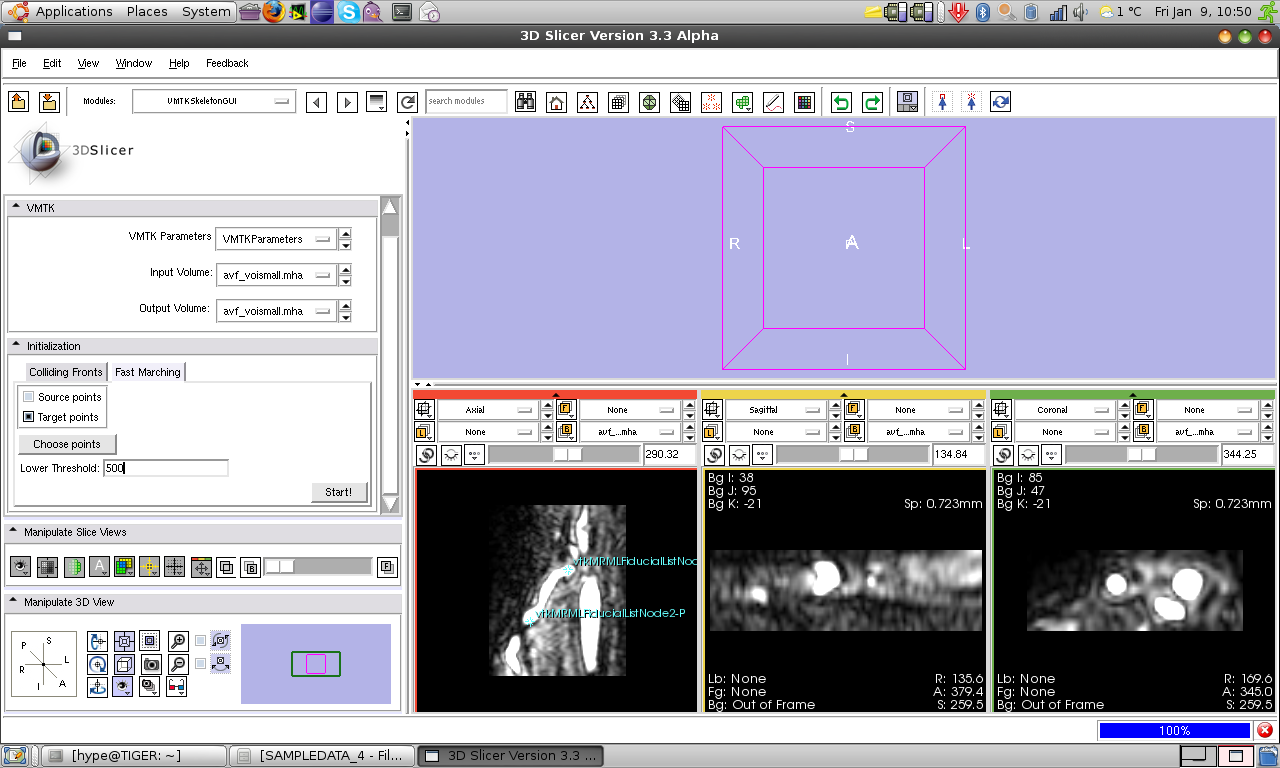Image resolution: width=1280 pixels, height=768 pixels.
Task: Click the Sagittal slice offset slider
Action: 852,455
